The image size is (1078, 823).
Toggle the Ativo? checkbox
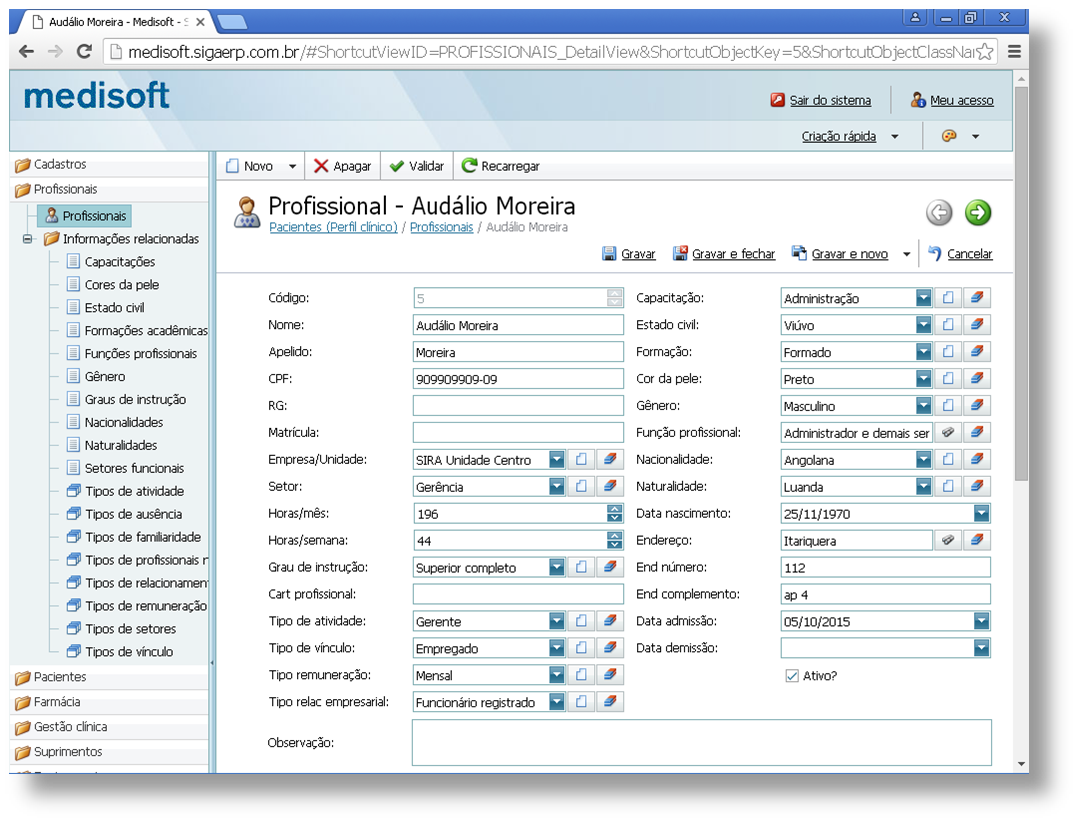point(792,676)
